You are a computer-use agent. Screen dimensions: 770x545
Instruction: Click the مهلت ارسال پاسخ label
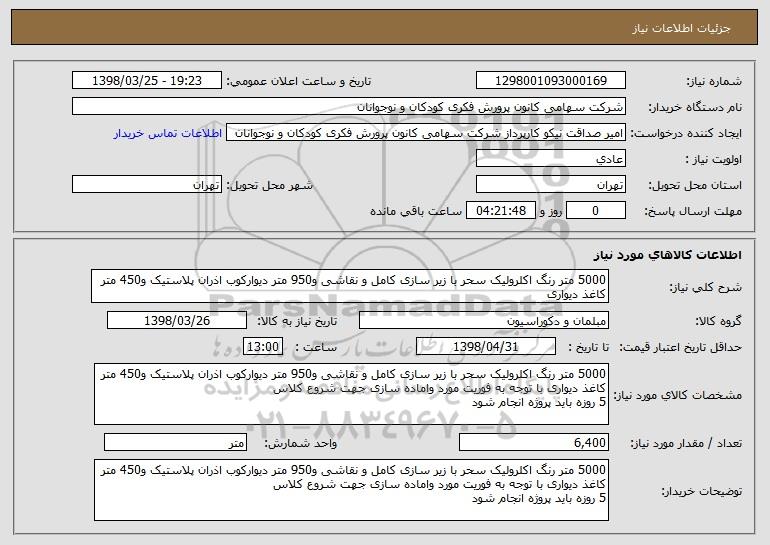coord(693,211)
